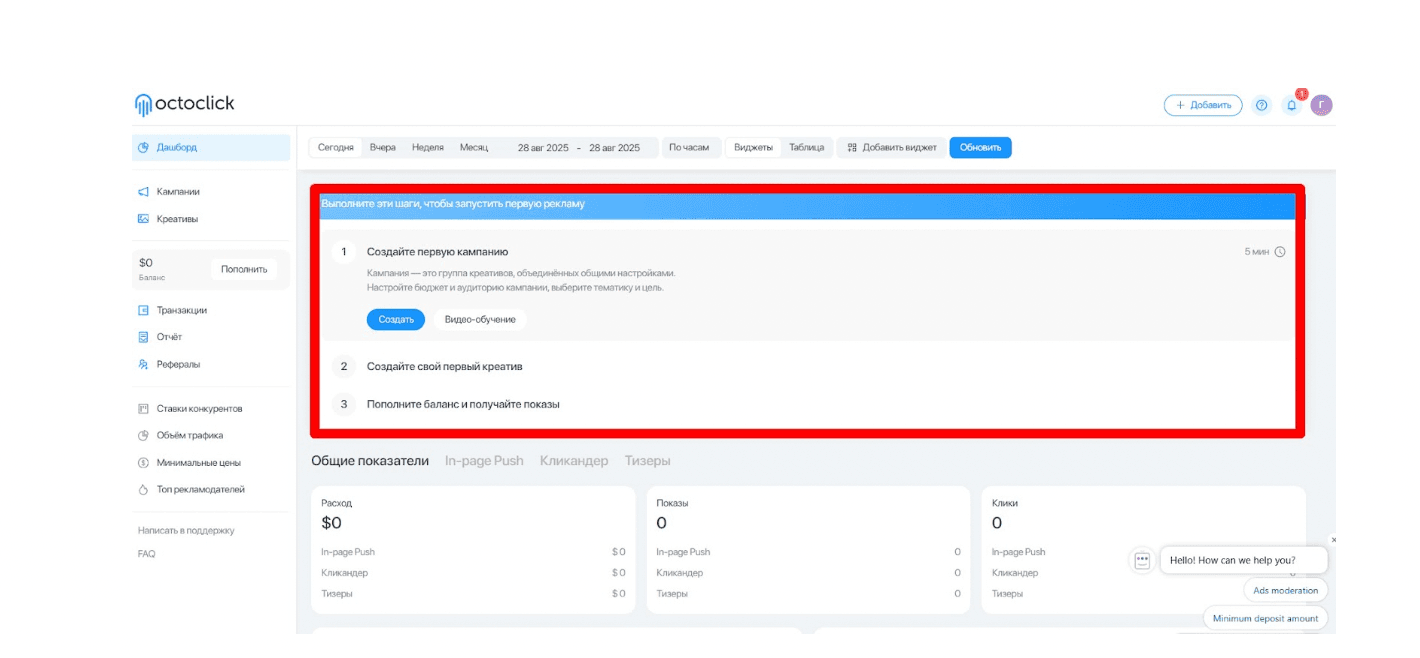
Task: Open the notifications bell icon
Action: click(1291, 105)
